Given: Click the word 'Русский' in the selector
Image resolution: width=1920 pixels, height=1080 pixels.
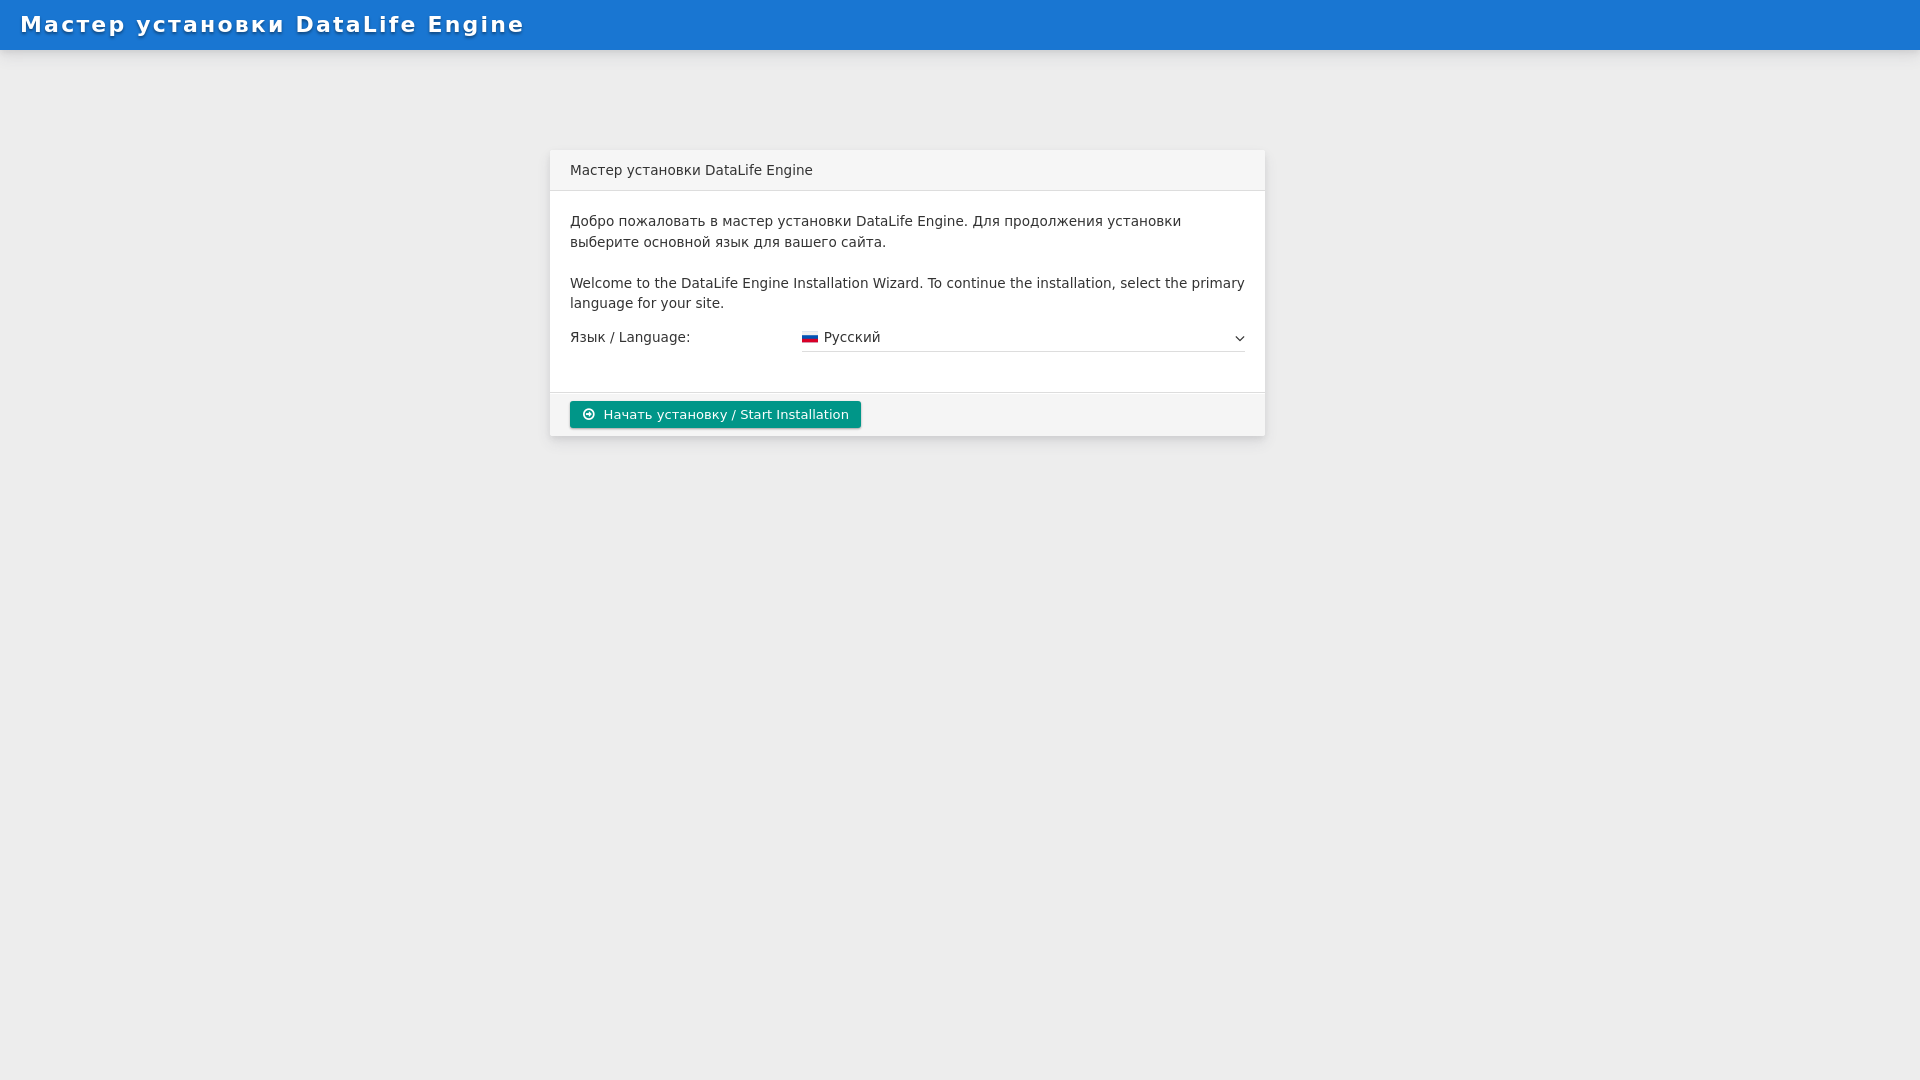Looking at the screenshot, I should (x=852, y=338).
